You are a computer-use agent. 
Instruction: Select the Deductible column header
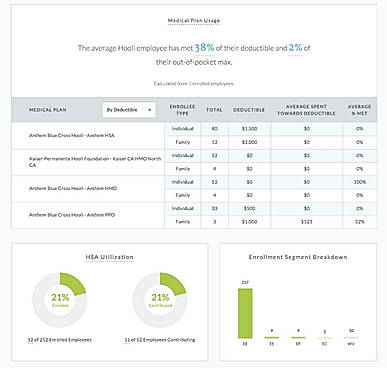tap(249, 110)
